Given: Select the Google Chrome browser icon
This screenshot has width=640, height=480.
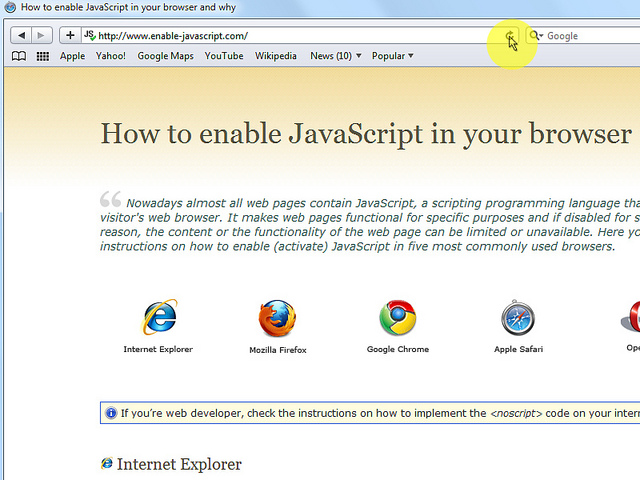Looking at the screenshot, I should click(x=397, y=319).
